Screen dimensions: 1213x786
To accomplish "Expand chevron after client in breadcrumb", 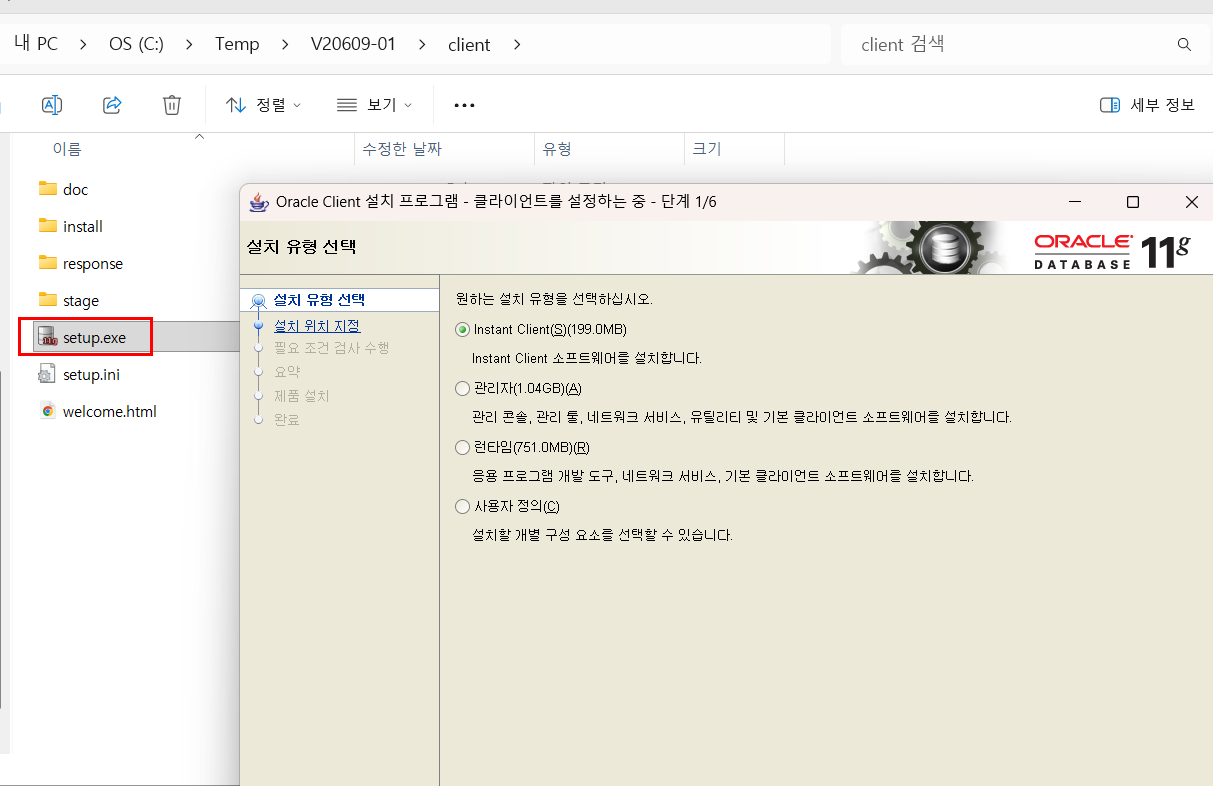I will tap(517, 44).
